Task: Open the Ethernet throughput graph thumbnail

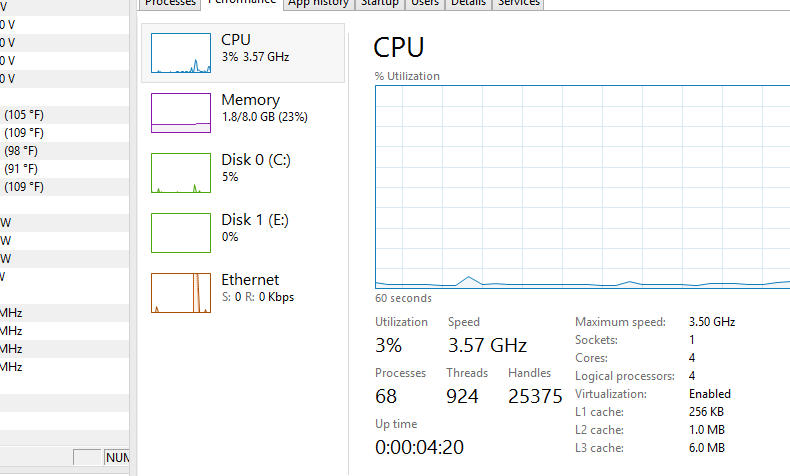Action: [x=181, y=292]
